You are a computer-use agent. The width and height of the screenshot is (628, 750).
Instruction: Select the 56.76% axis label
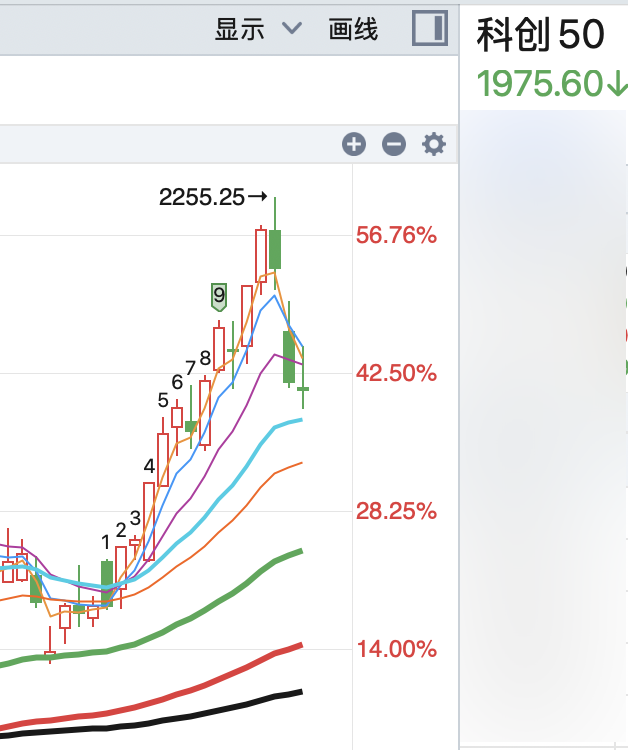tap(397, 235)
